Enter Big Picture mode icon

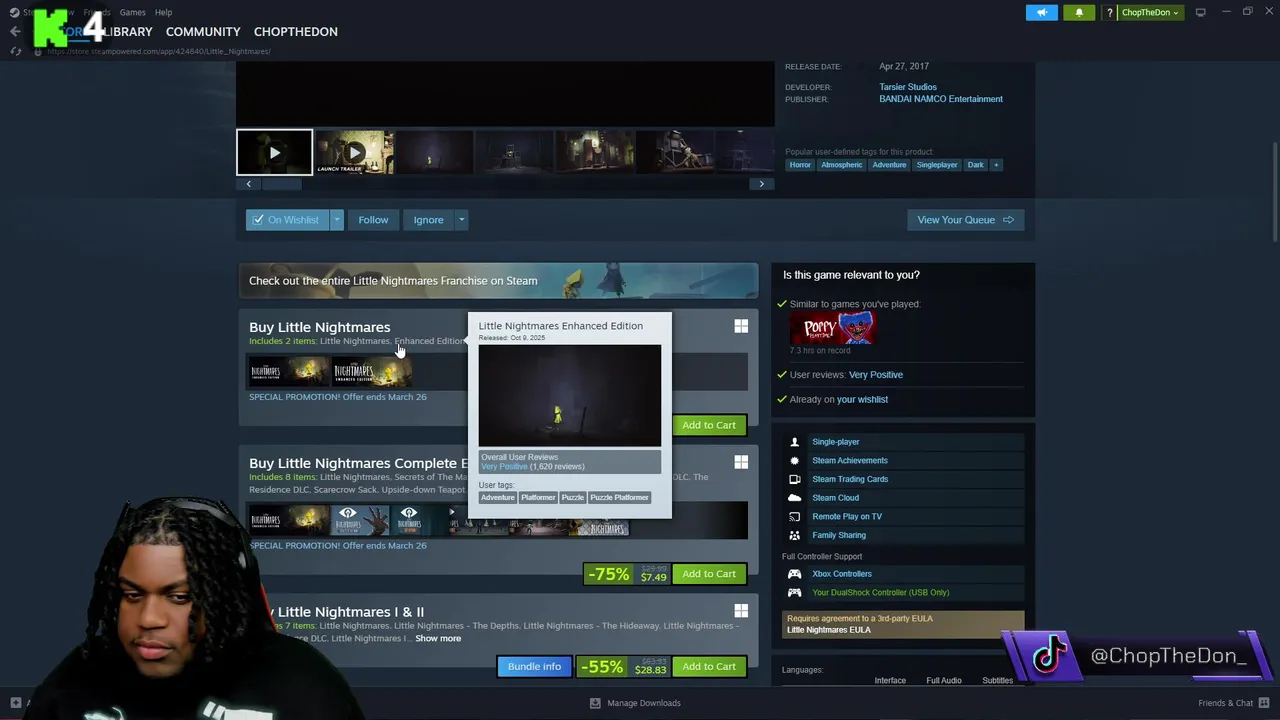pyautogui.click(x=1200, y=12)
